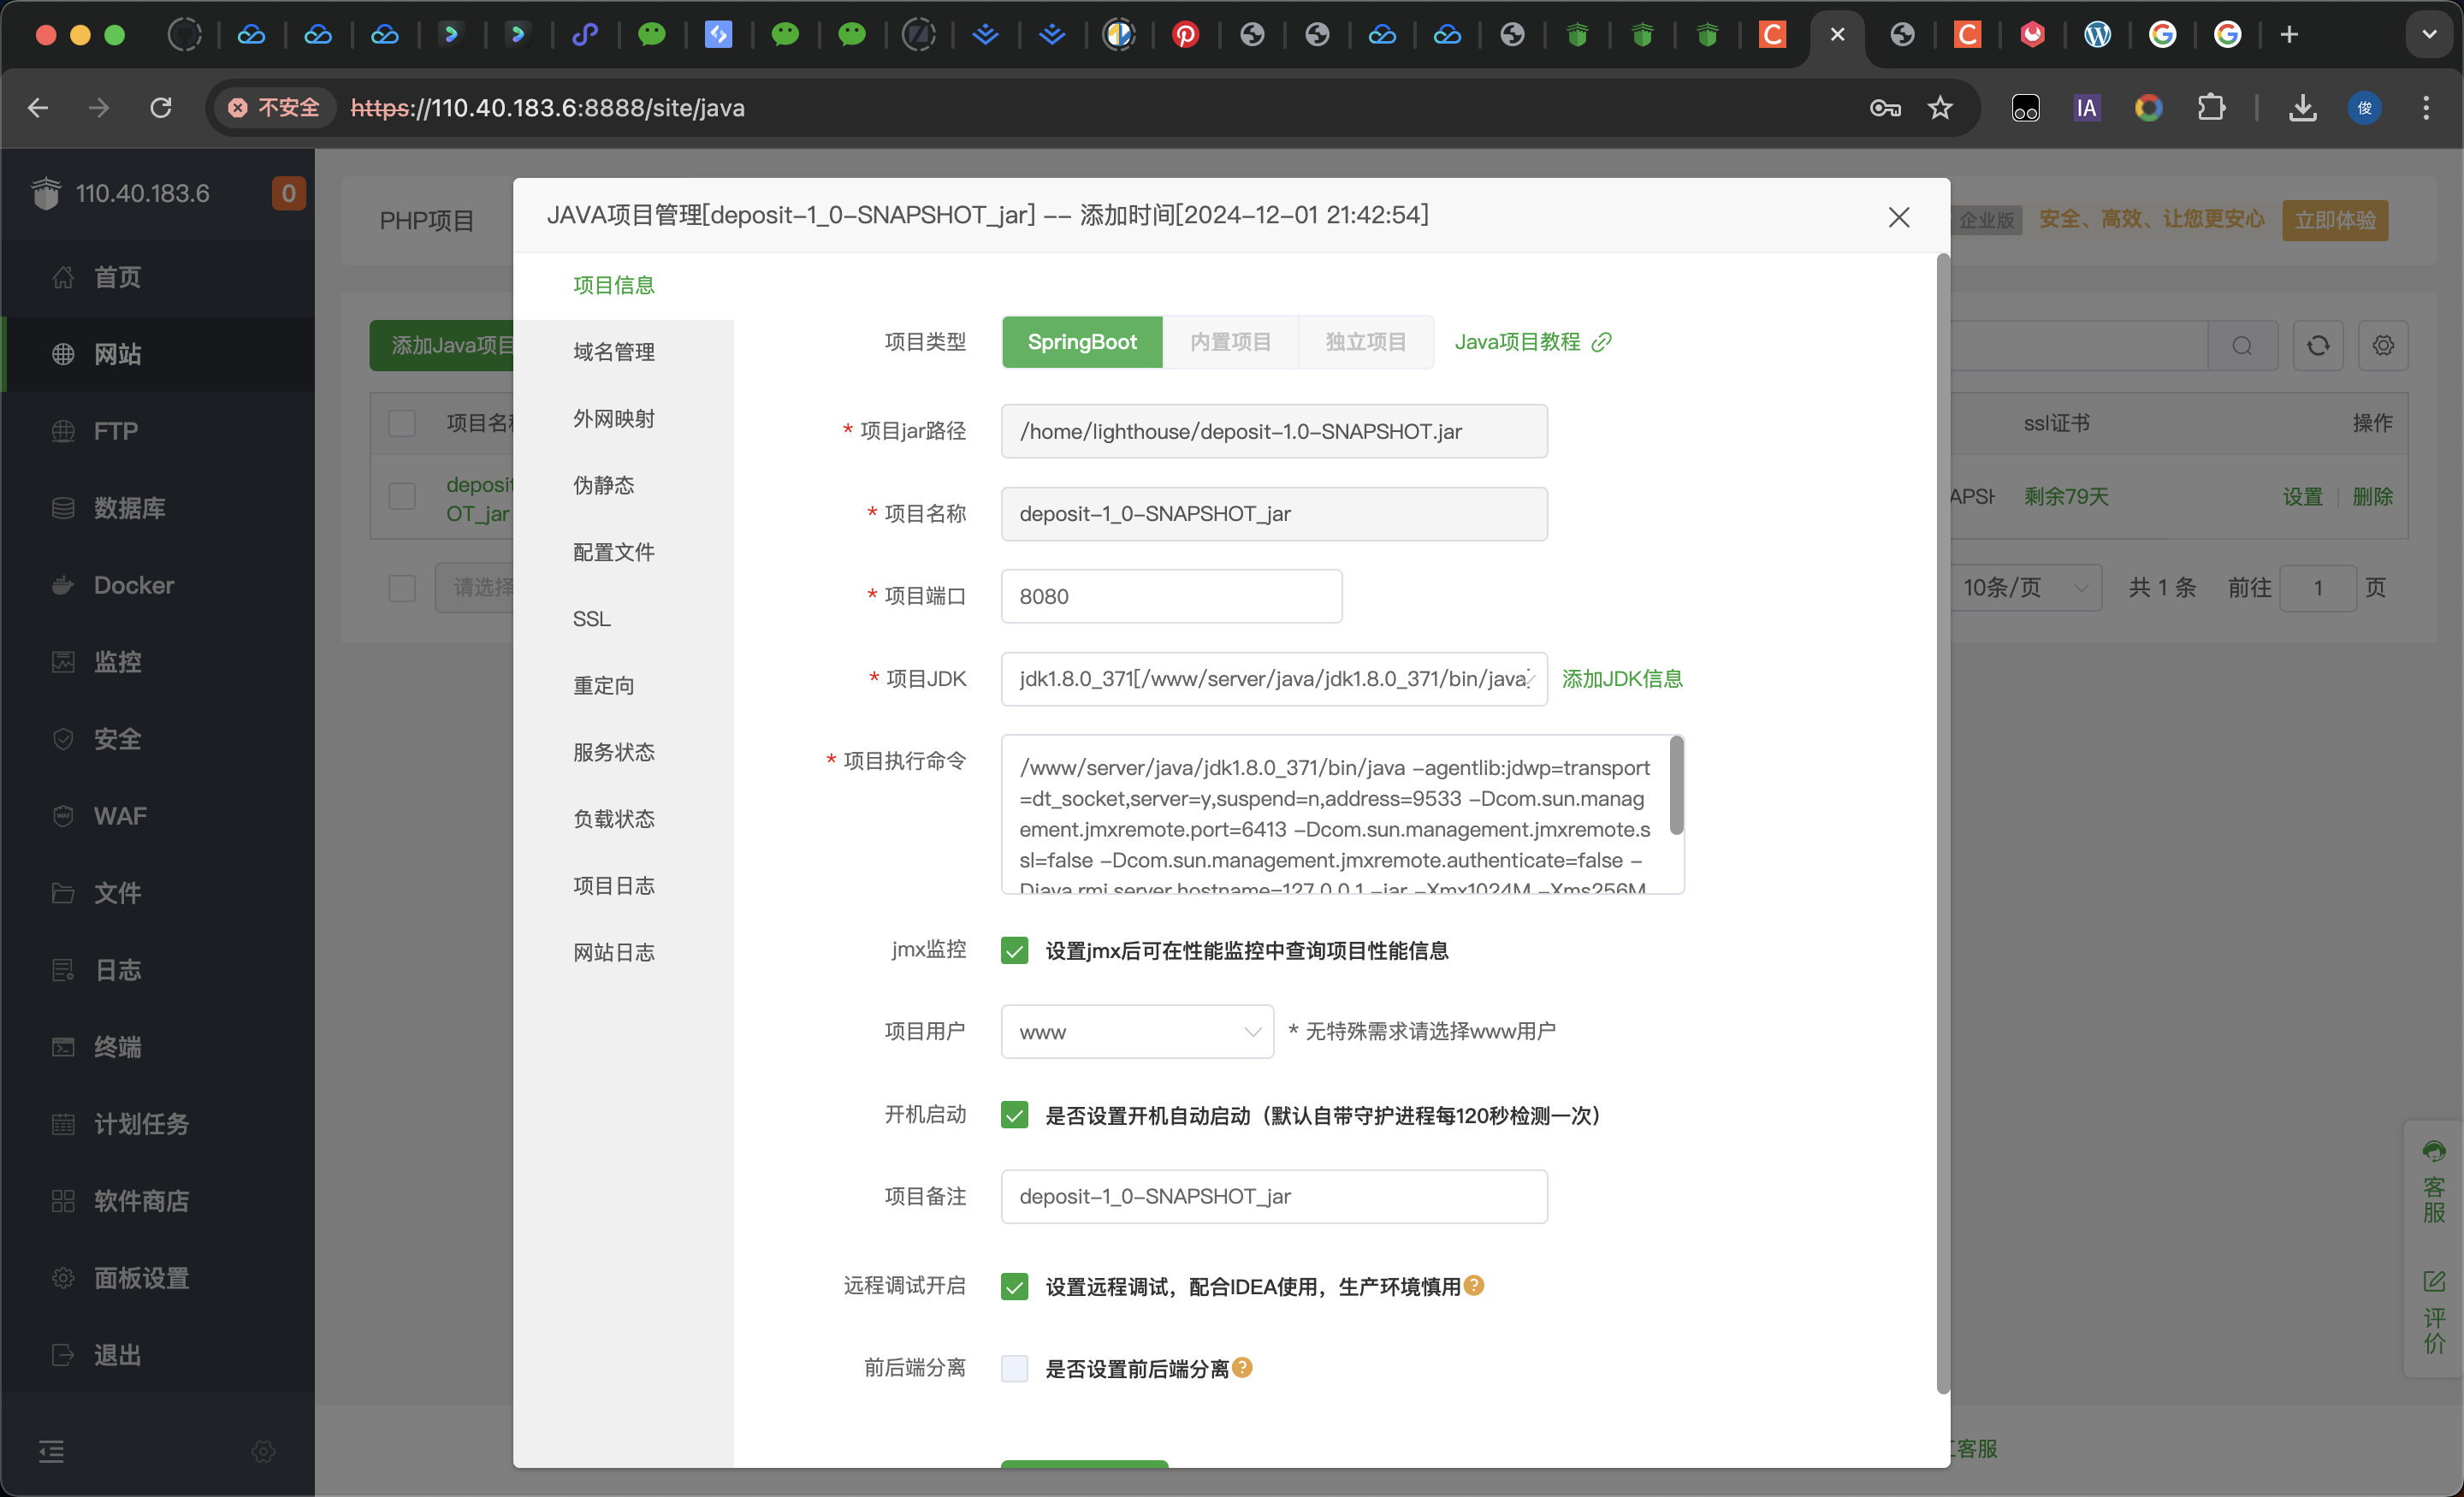This screenshot has width=2464, height=1497.
Task: Click the 面板设置 gear icon
Action: [x=63, y=1278]
